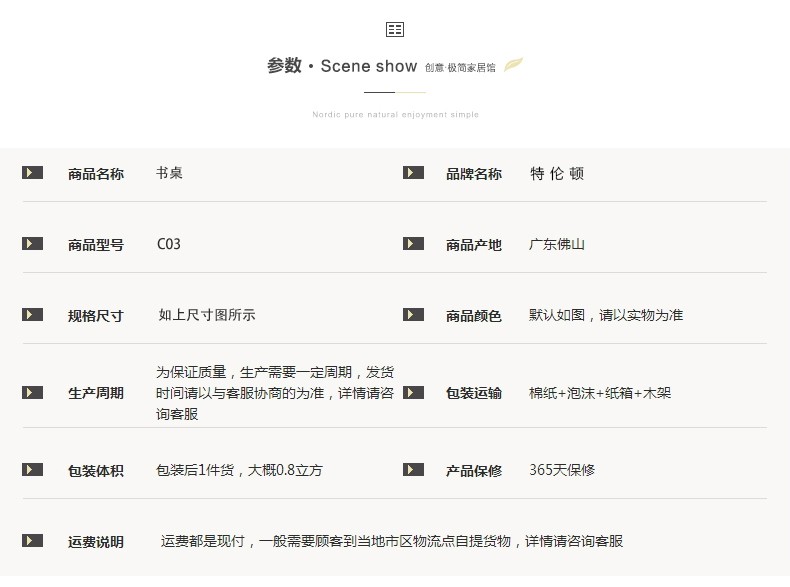Click the 参数 · Scene show heading
790x587 pixels.
342,66
